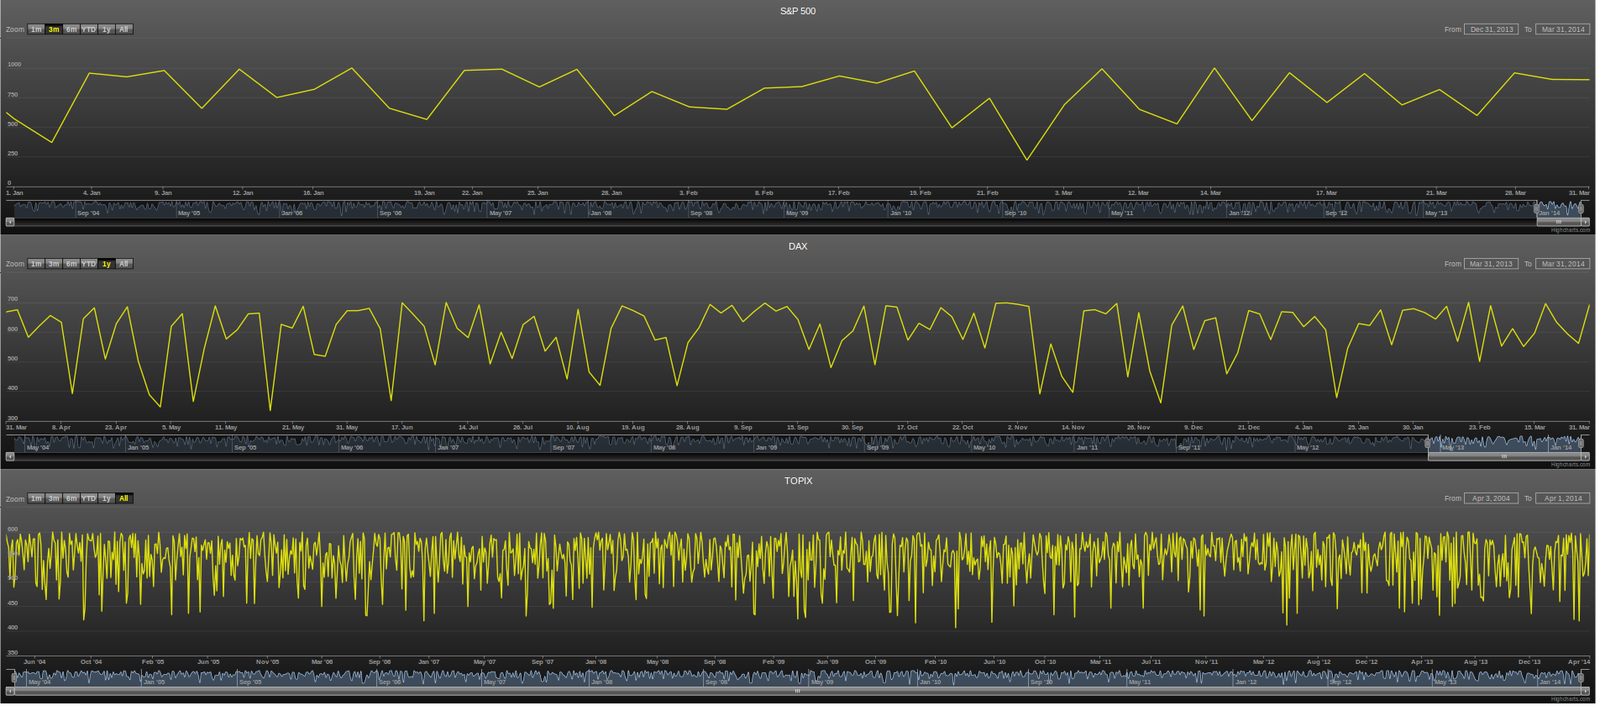
Task: Click May '07 in S&P 500 navigator
Action: (x=500, y=213)
